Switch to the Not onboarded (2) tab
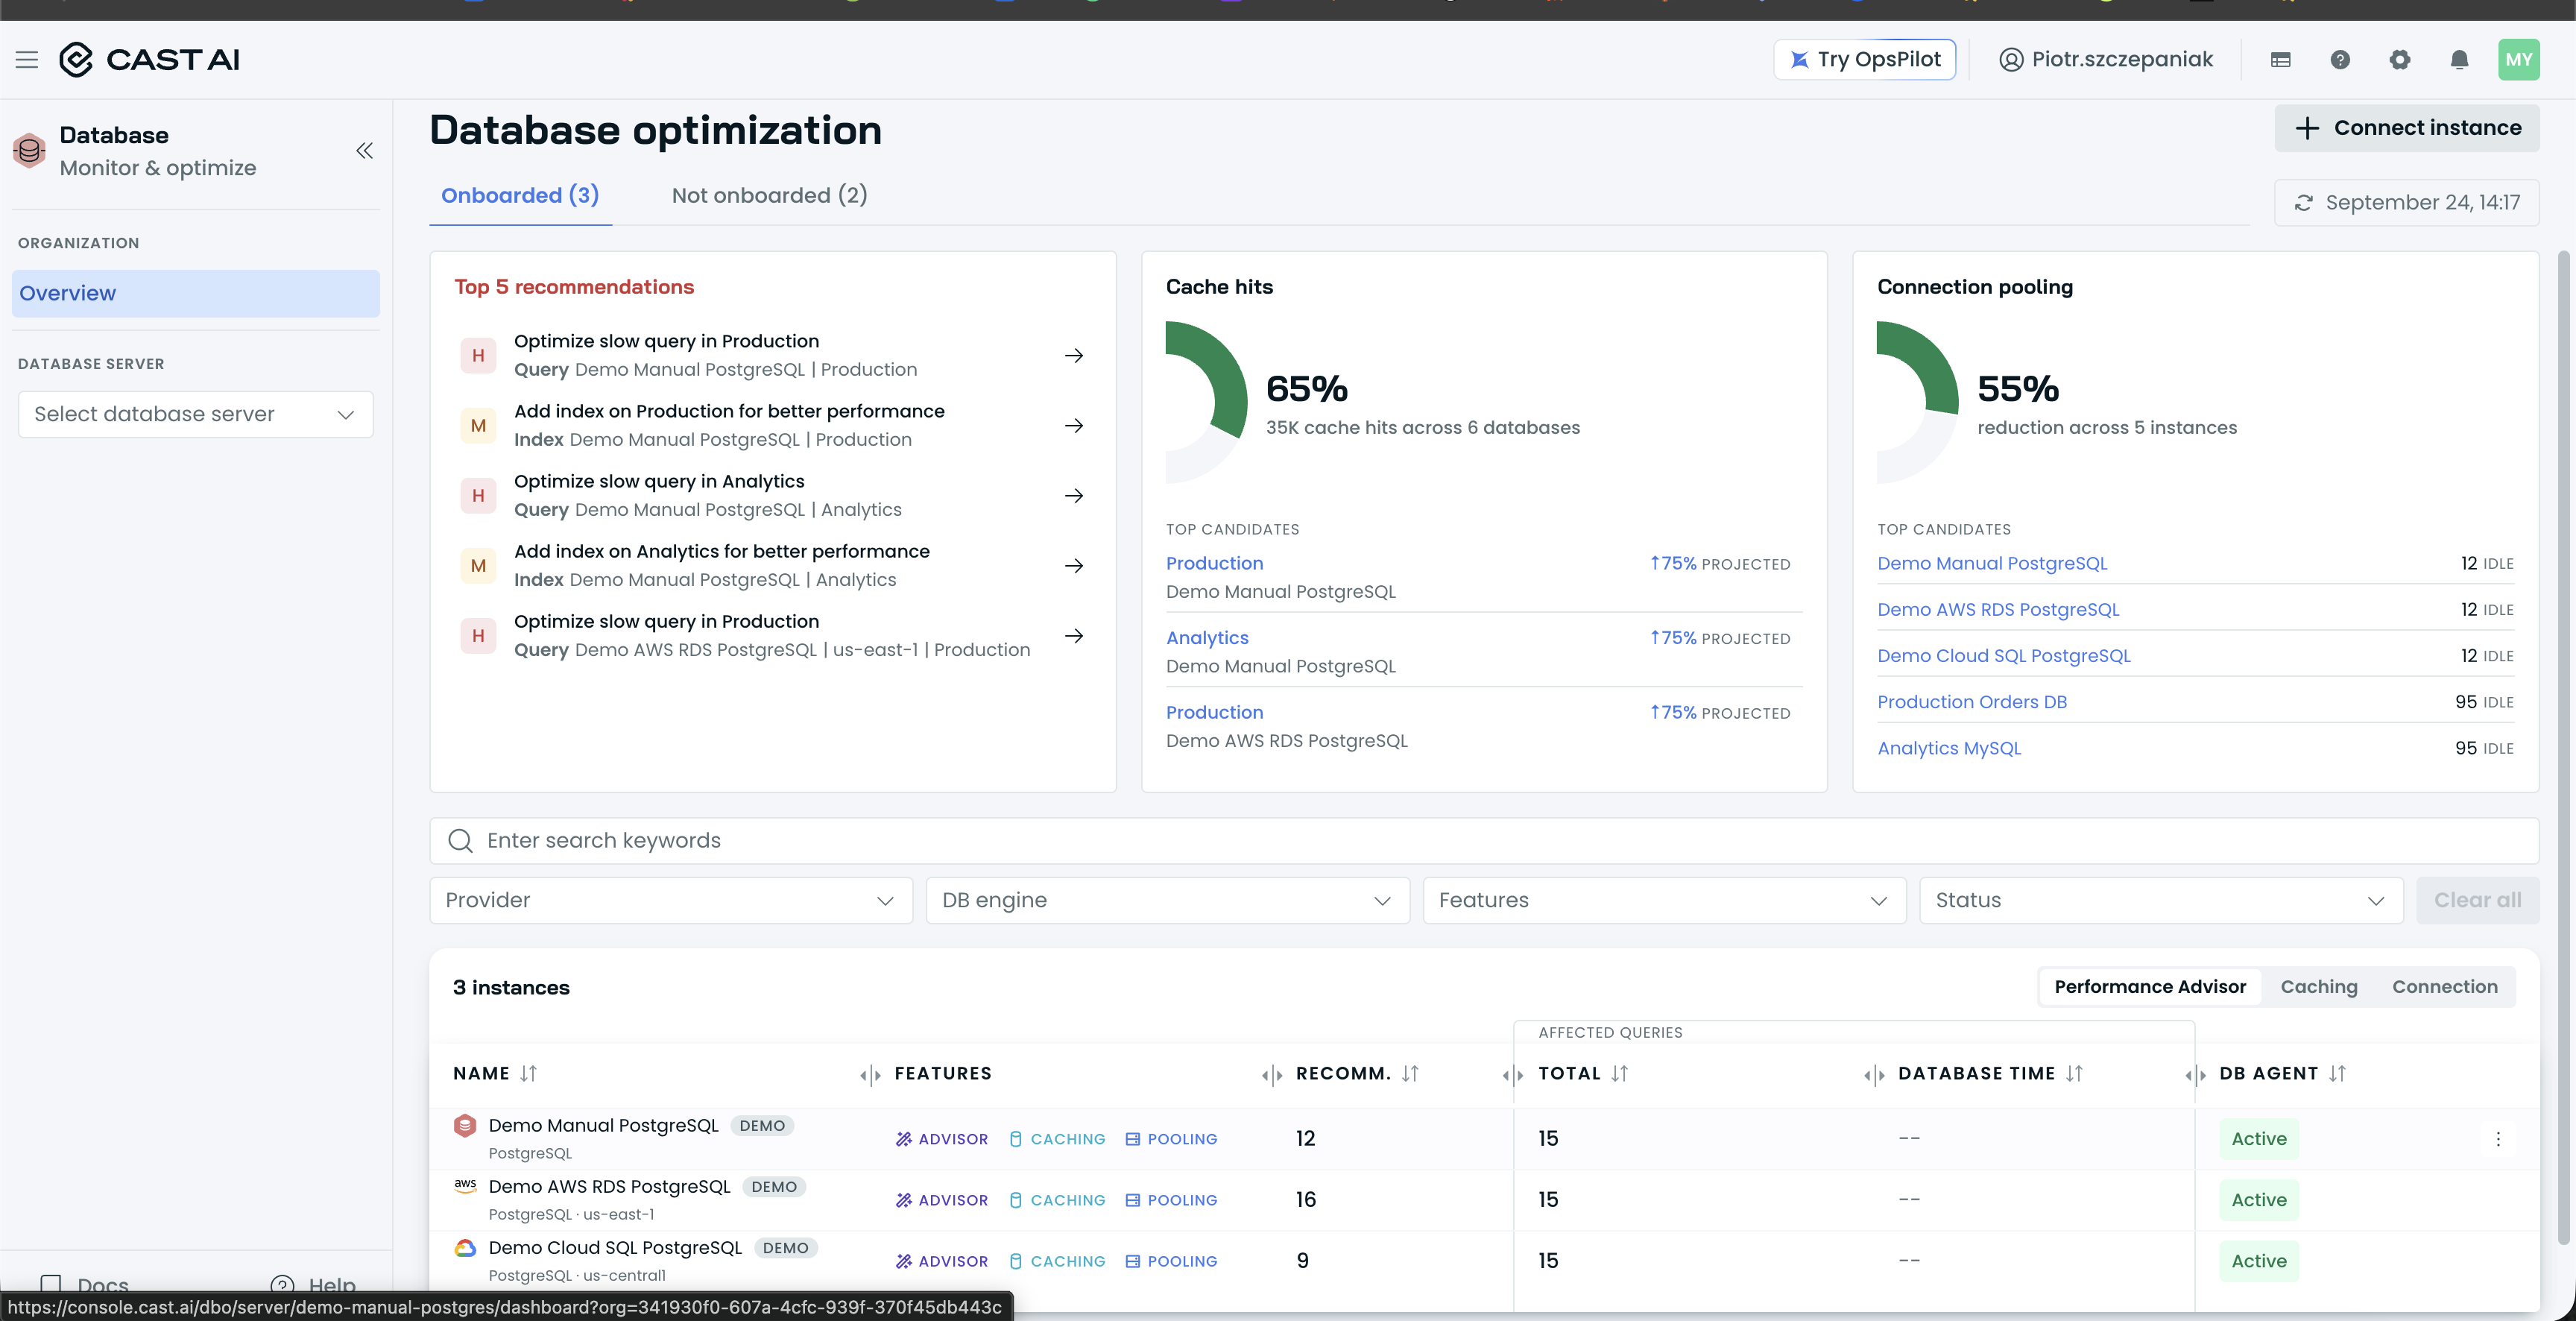 click(769, 196)
